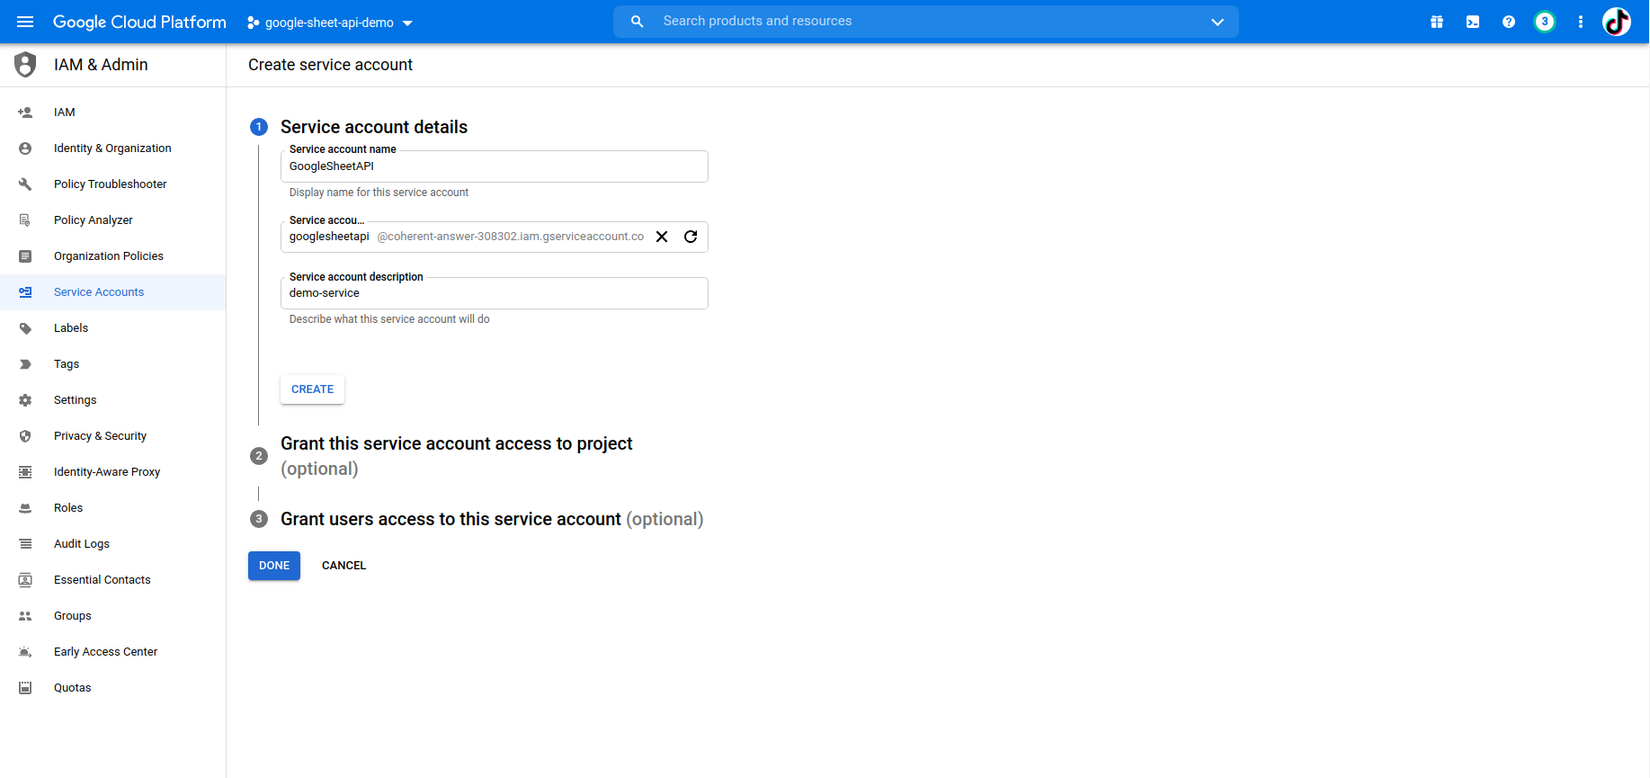Click the Identity & Organization icon

pyautogui.click(x=25, y=148)
